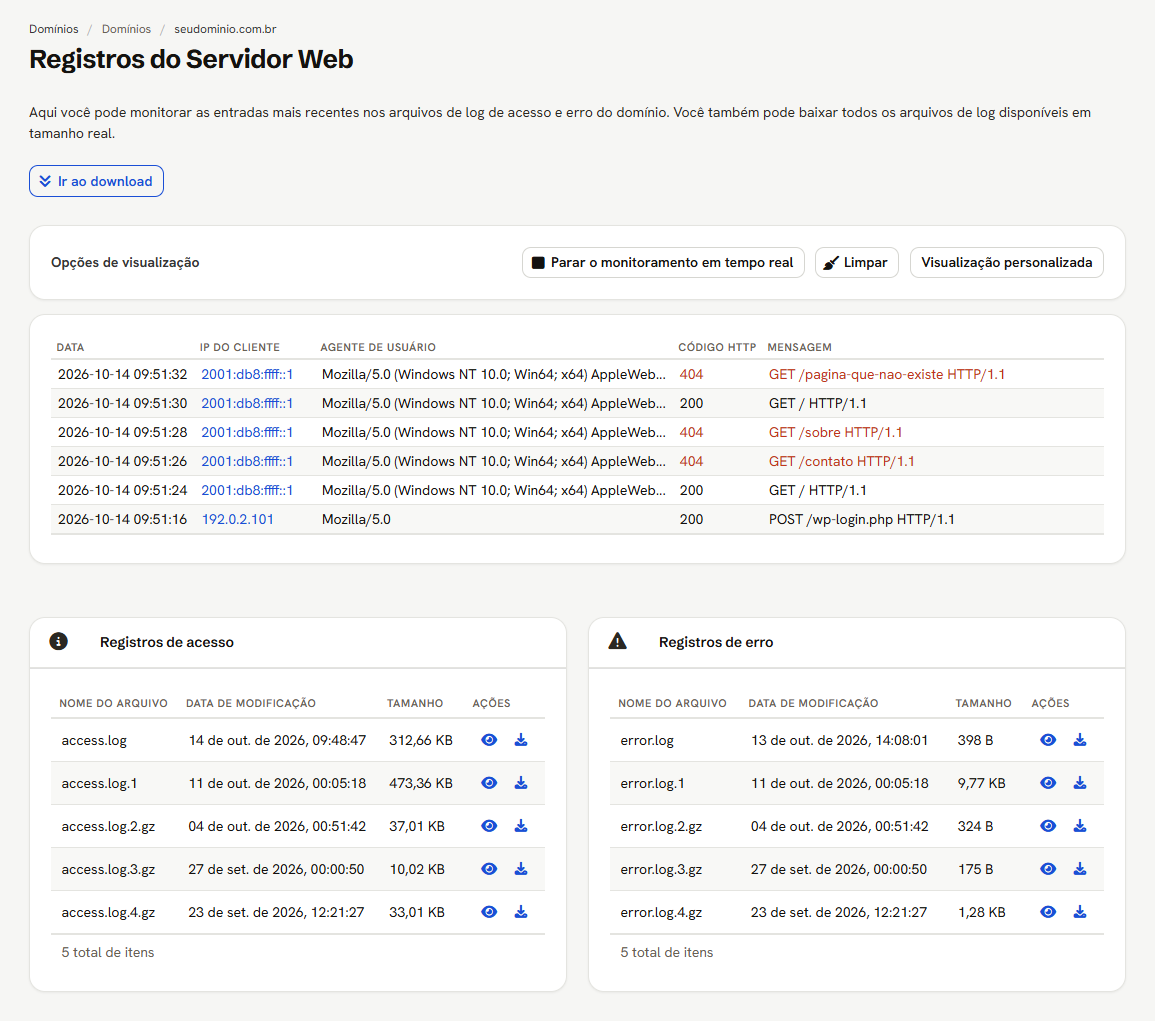Select the error.log.4.gz file name
Image resolution: width=1155 pixels, height=1021 pixels.
tap(661, 913)
